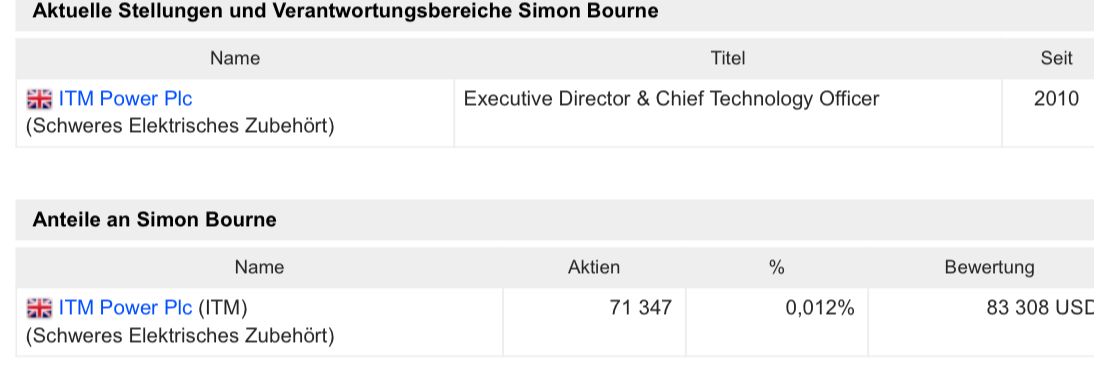Select the Titel column header
Screen dimensions: 1094x366
(x=728, y=58)
